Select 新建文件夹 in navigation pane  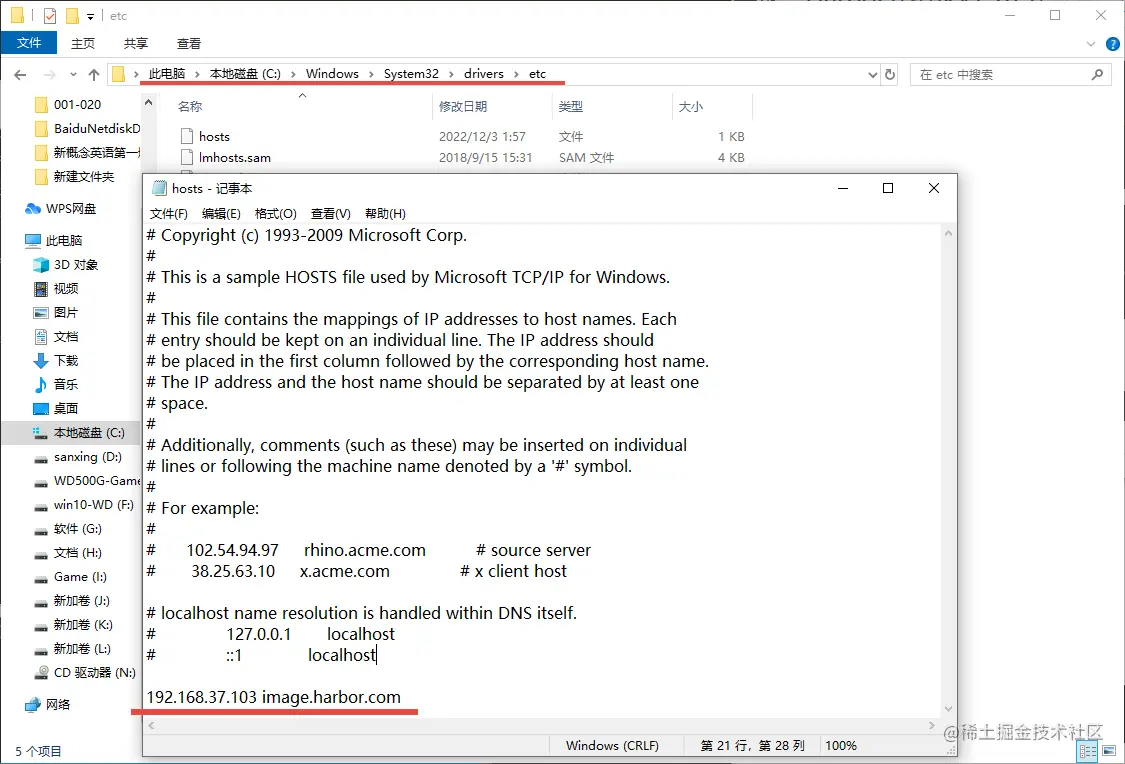(x=83, y=176)
